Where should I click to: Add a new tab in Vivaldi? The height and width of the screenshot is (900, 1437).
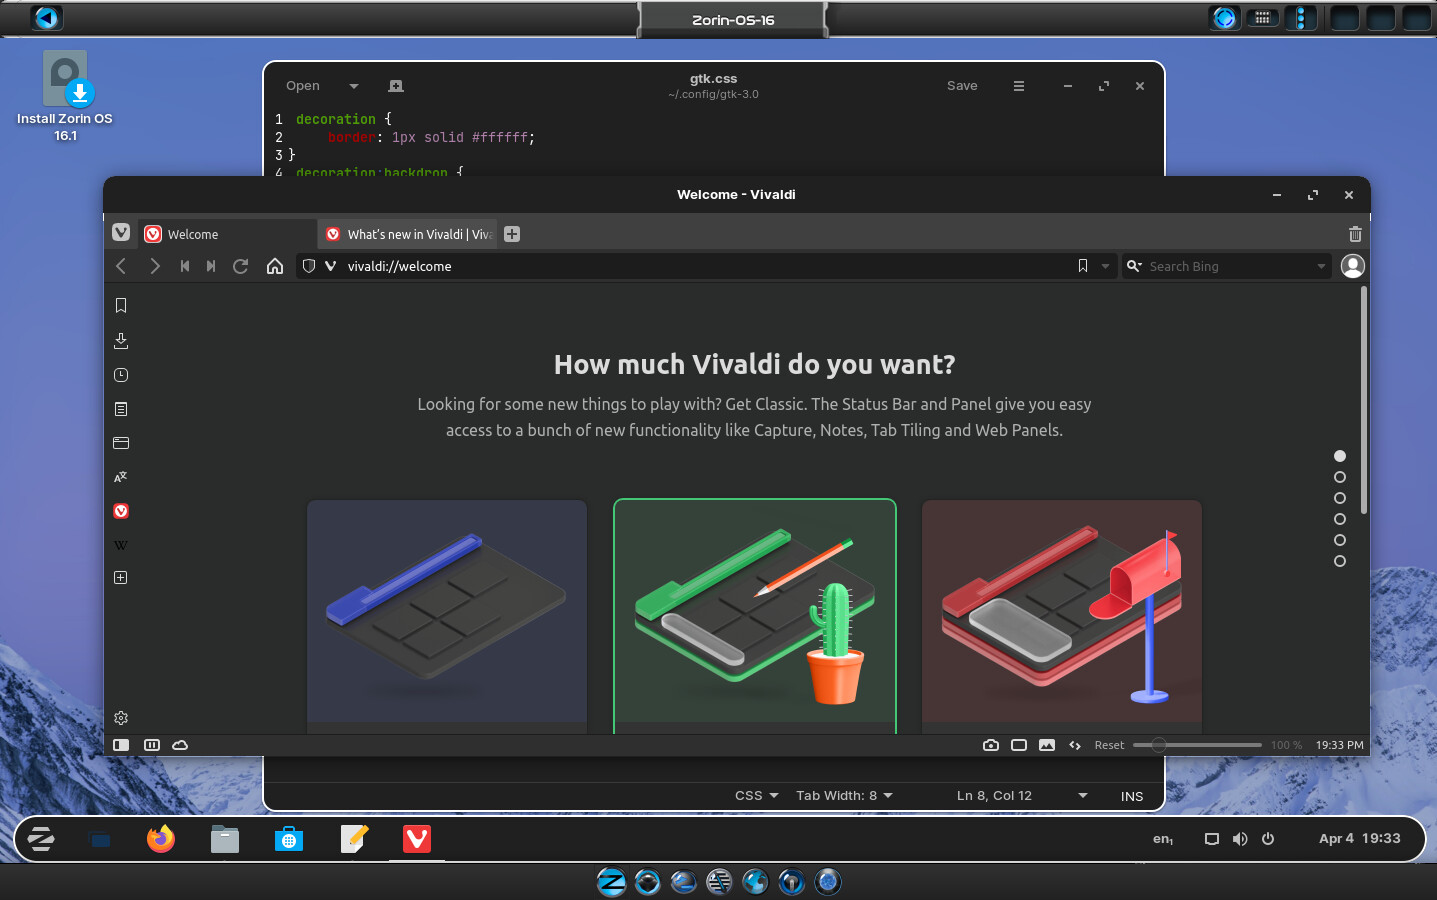(x=512, y=234)
